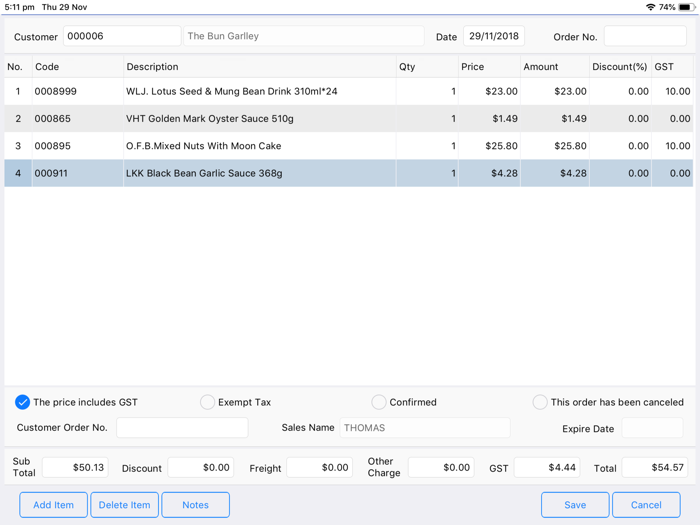Cancel the order entry
700x525 pixels.
[x=646, y=505]
